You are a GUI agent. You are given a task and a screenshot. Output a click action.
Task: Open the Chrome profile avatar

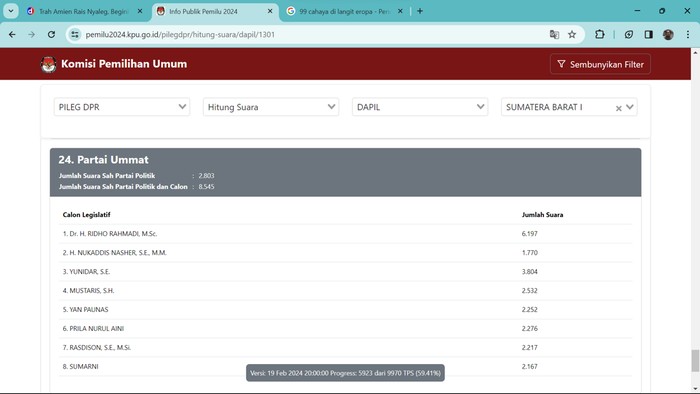(668, 34)
